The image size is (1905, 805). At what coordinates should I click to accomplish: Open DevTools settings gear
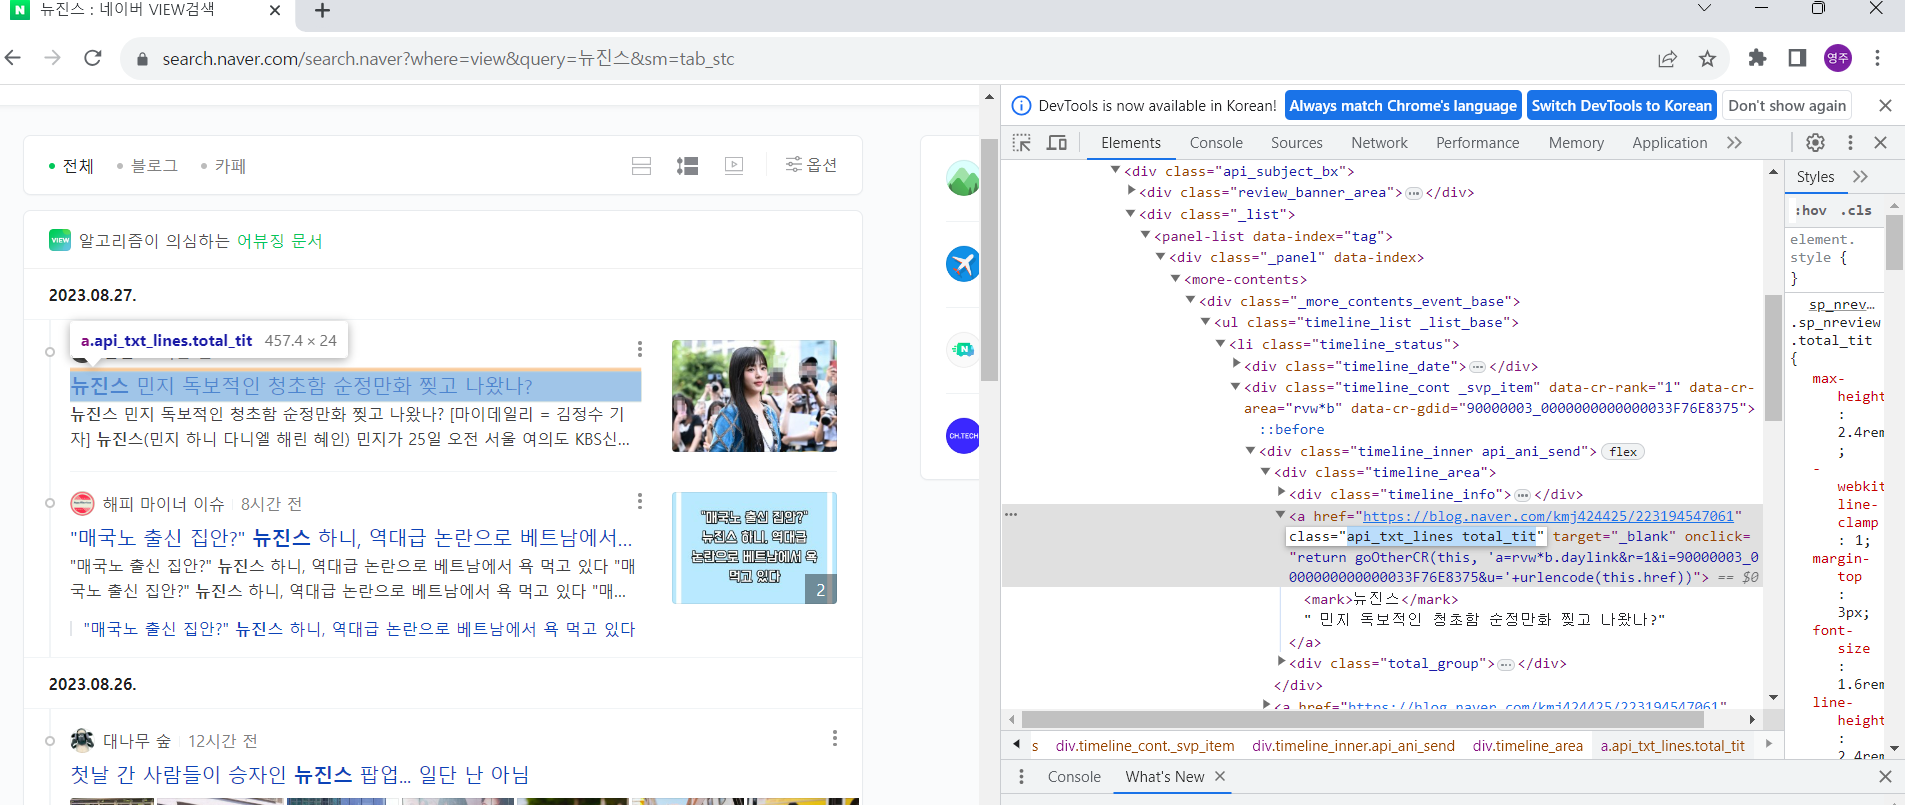click(1816, 143)
